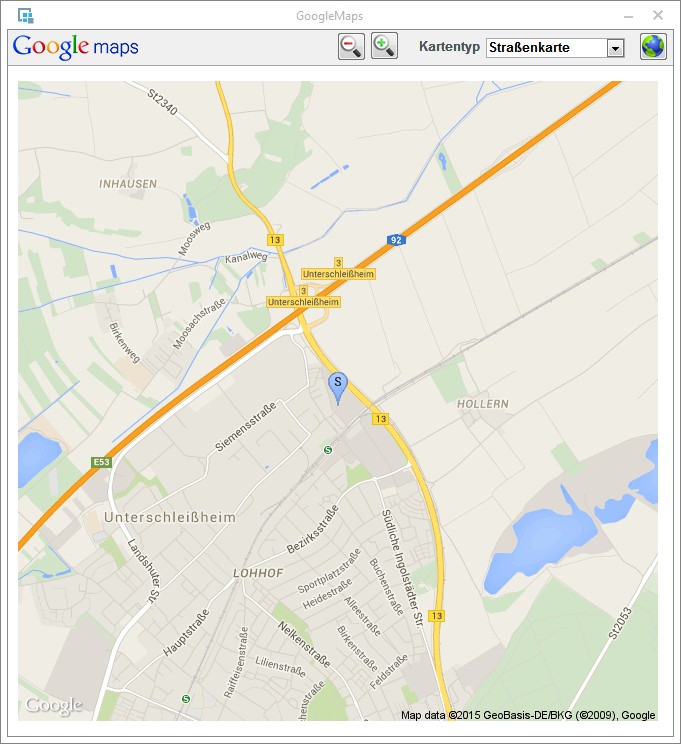The image size is (681, 744).
Task: Click the upper Unterschleißheim exit 3 sign
Action: 338,273
